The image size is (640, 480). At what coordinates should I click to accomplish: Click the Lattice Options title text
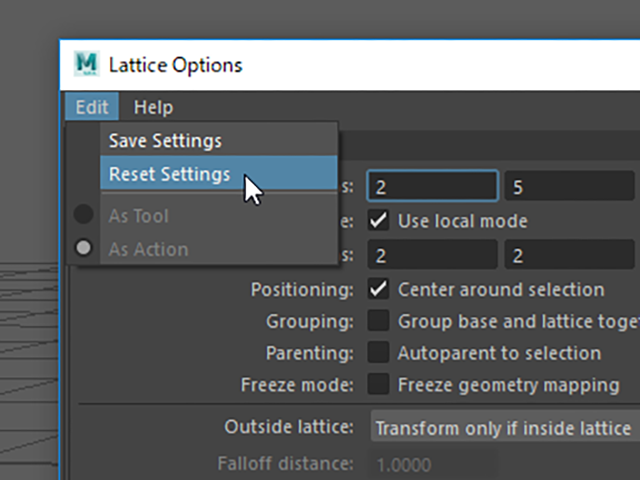pos(176,65)
